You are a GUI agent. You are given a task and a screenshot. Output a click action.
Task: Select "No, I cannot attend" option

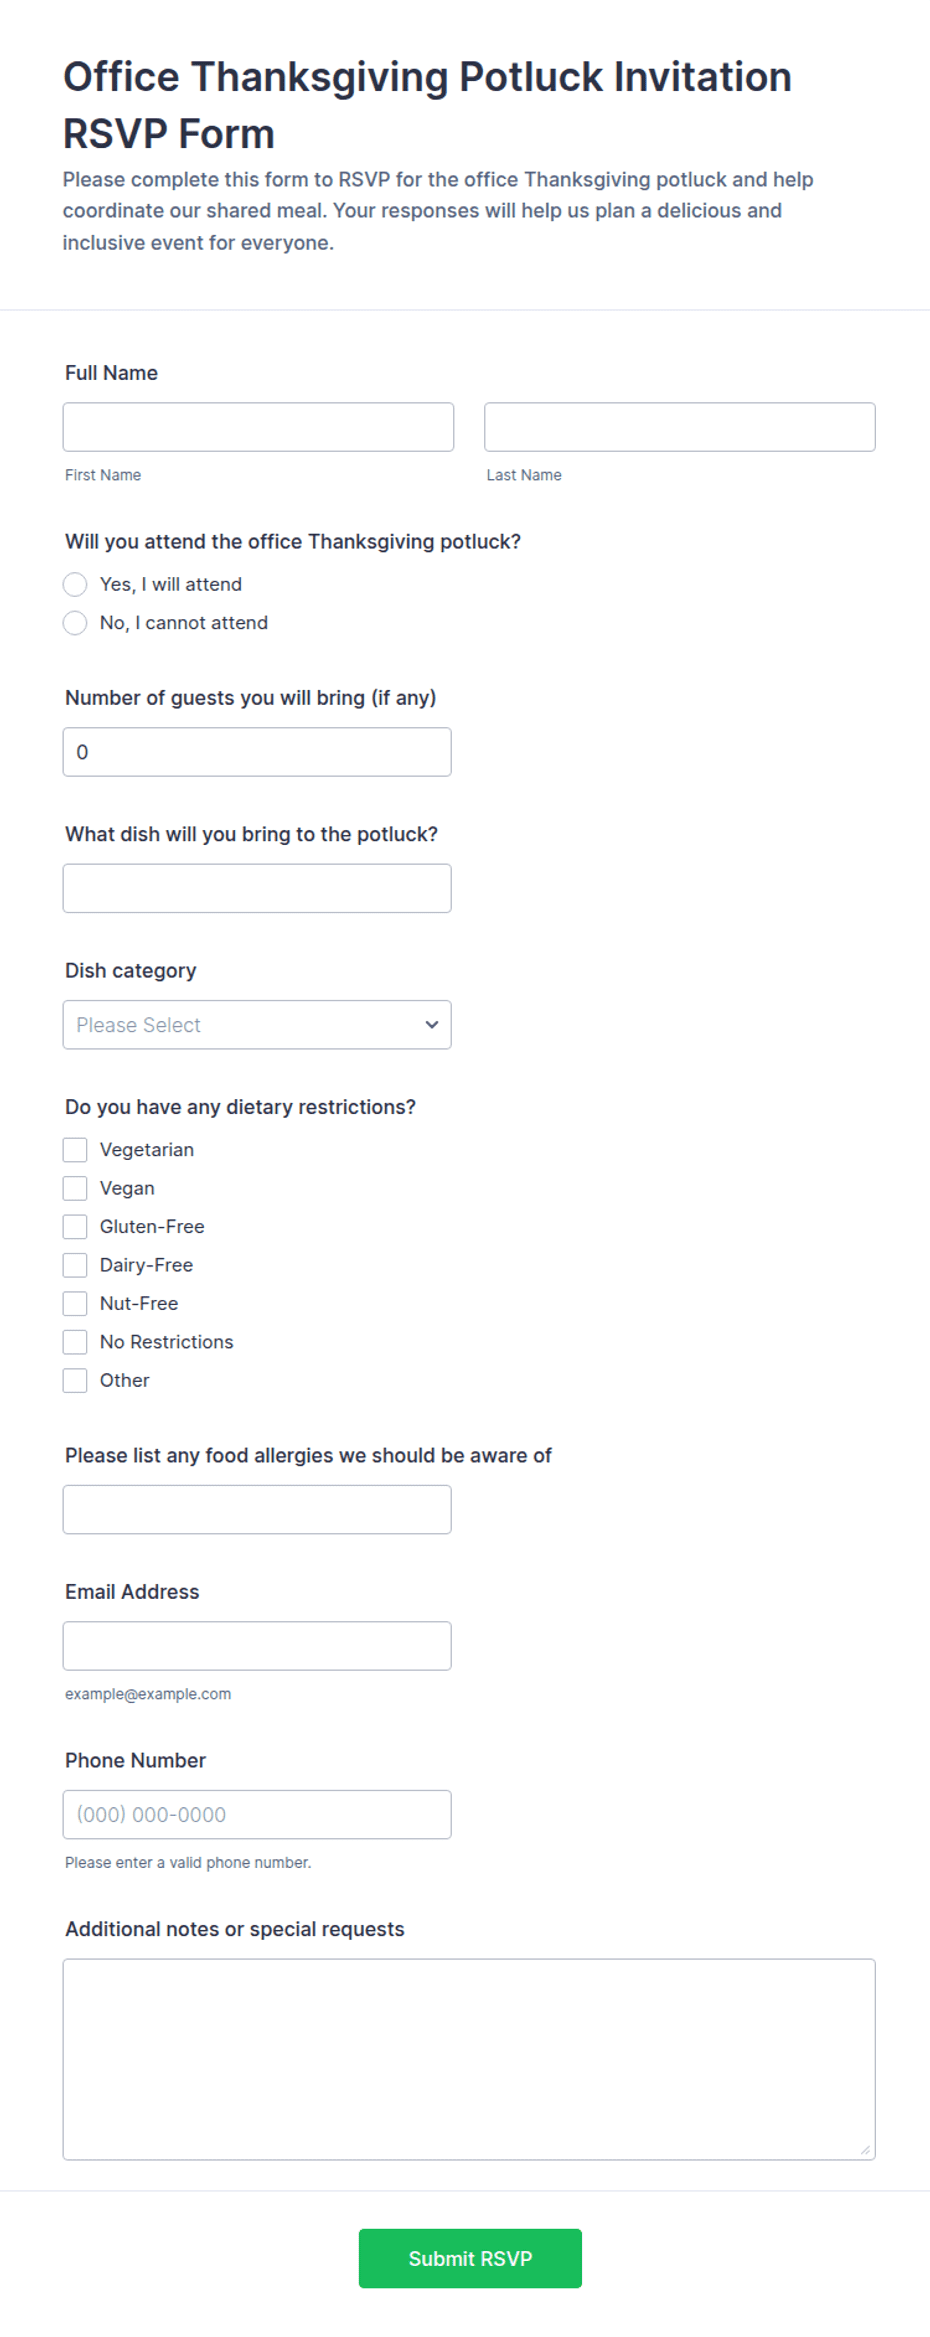(x=75, y=623)
